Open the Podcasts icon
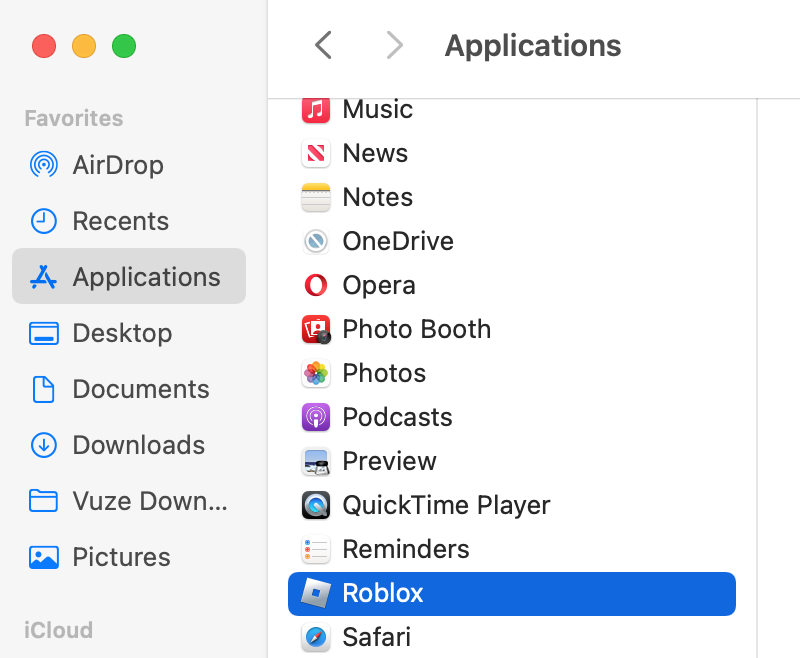The width and height of the screenshot is (800, 658). [x=316, y=418]
